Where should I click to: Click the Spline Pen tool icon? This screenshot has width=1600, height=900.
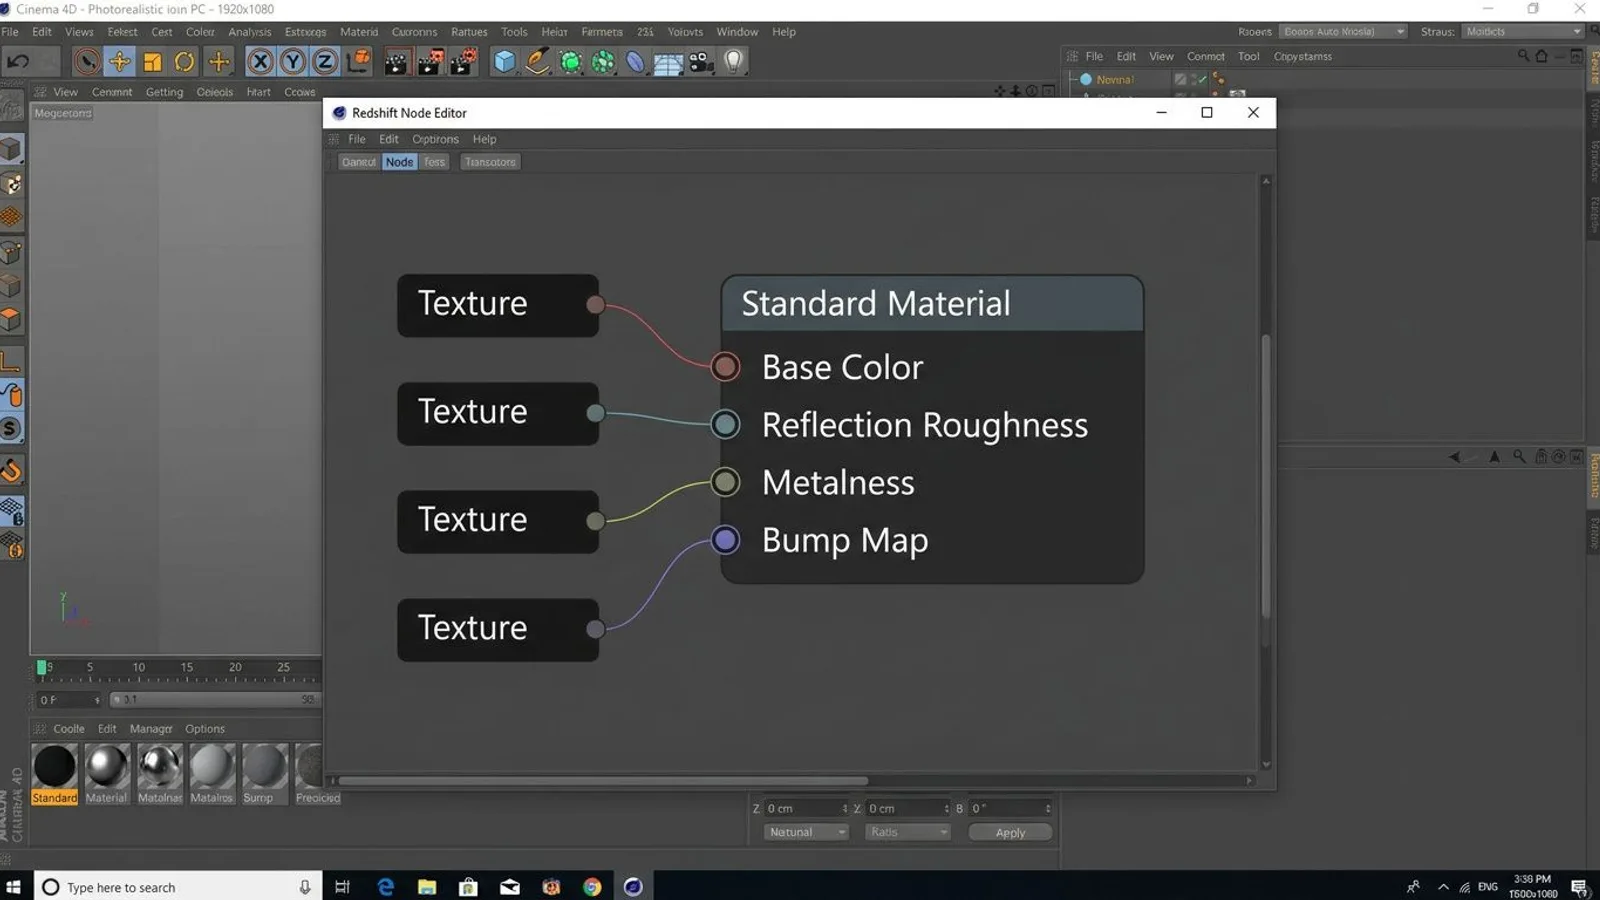tap(537, 62)
